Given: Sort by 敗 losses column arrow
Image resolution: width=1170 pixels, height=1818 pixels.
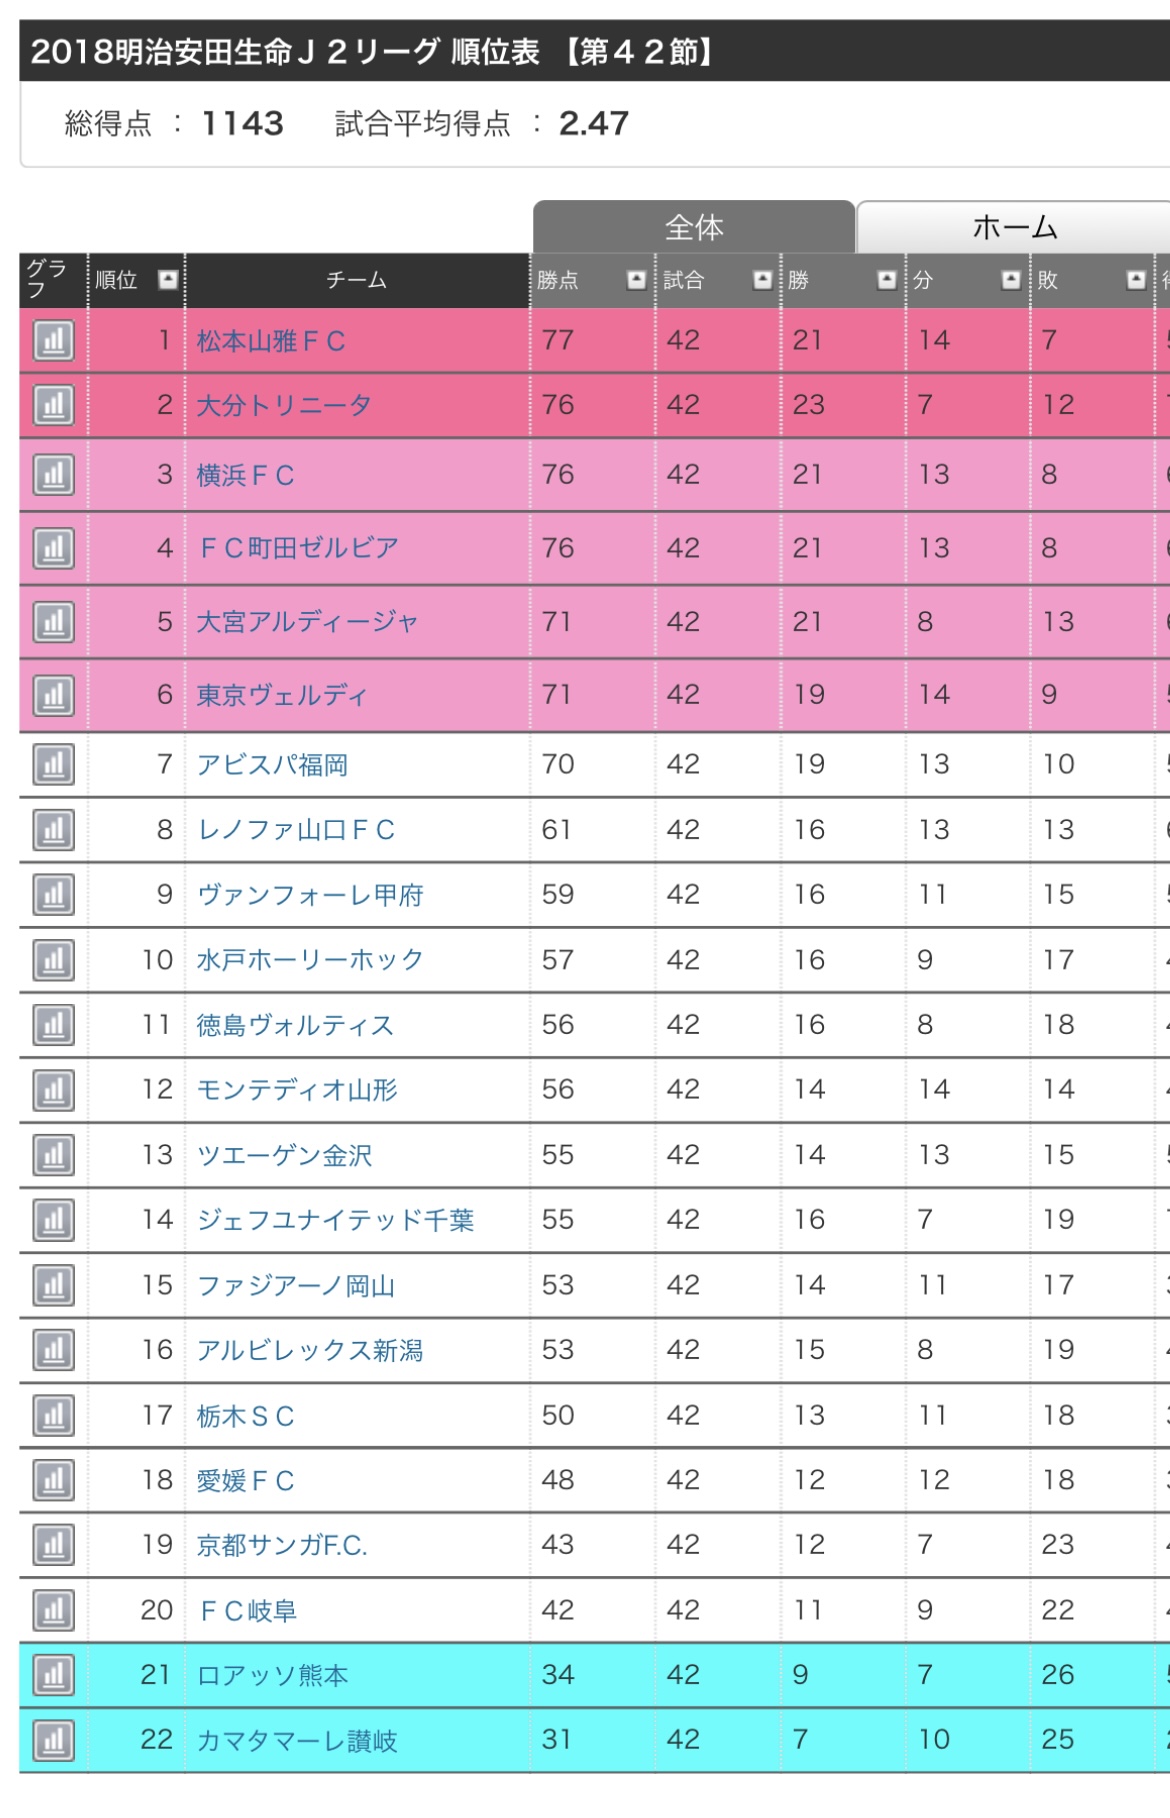Looking at the screenshot, I should tap(1136, 280).
